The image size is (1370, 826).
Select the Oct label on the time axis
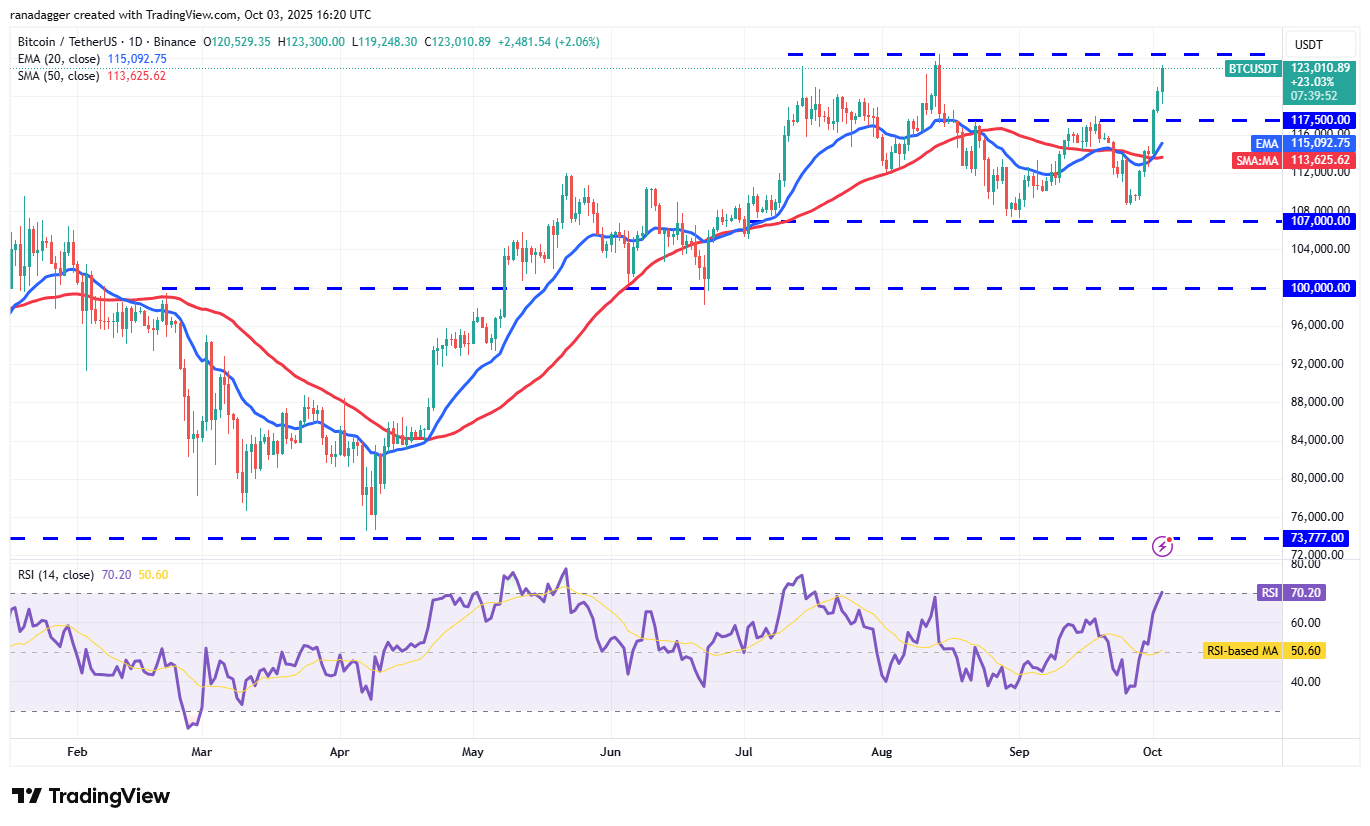tap(1152, 751)
